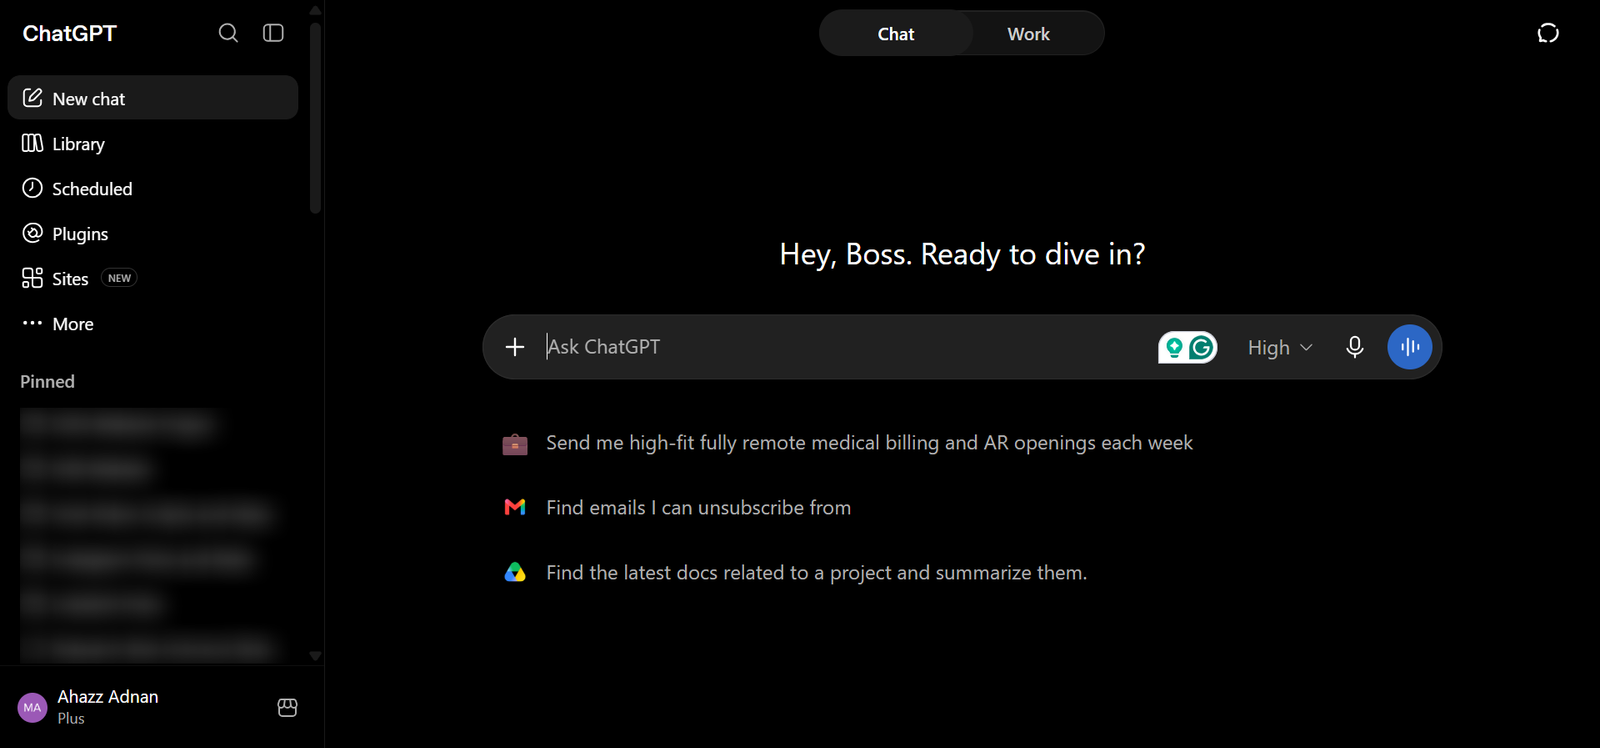Click the microphone dictation icon

click(x=1355, y=347)
